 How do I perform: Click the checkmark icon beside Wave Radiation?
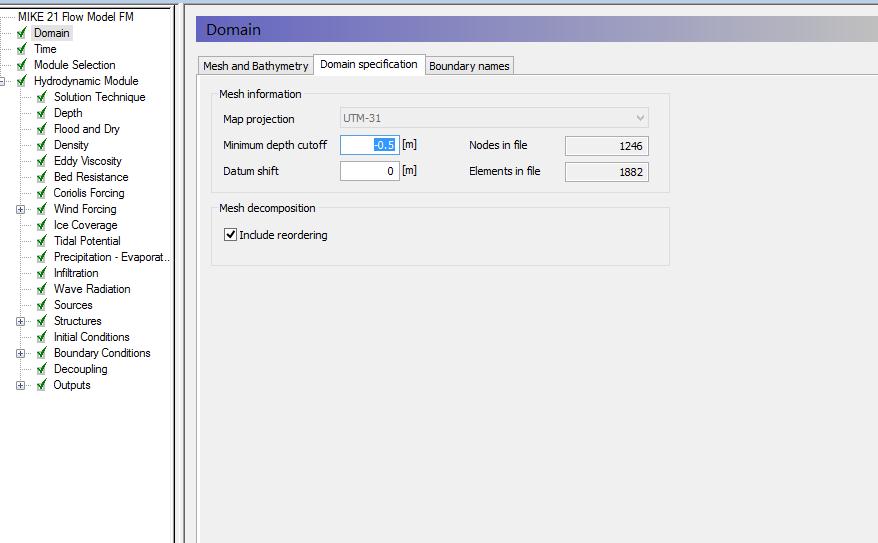[x=42, y=289]
